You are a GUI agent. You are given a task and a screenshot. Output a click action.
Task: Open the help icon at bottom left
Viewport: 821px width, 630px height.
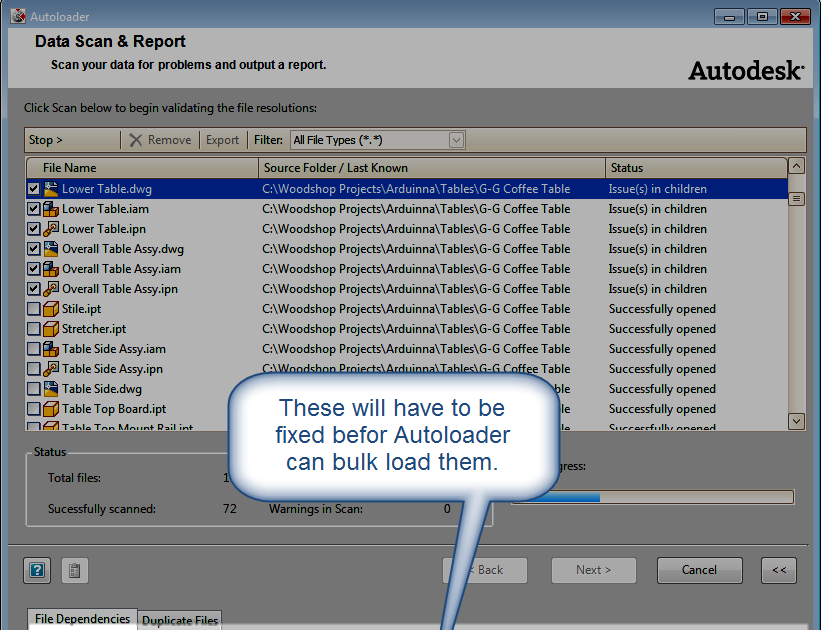36,569
